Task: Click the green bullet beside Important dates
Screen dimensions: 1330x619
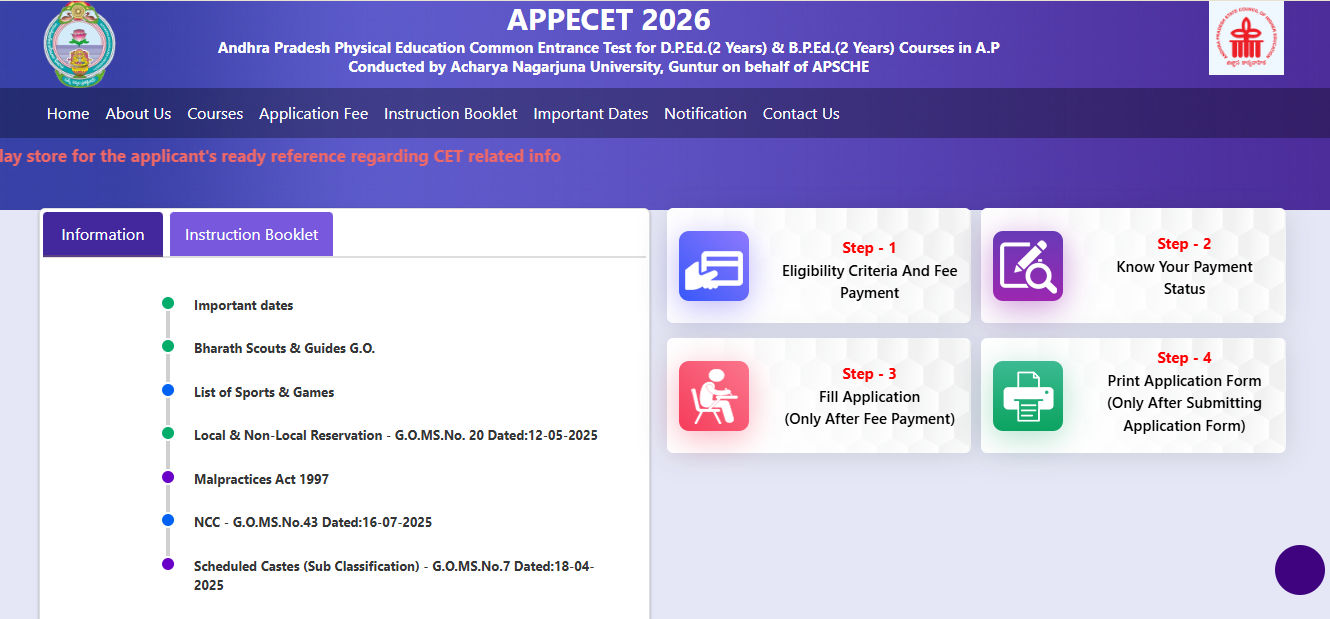Action: (168, 303)
